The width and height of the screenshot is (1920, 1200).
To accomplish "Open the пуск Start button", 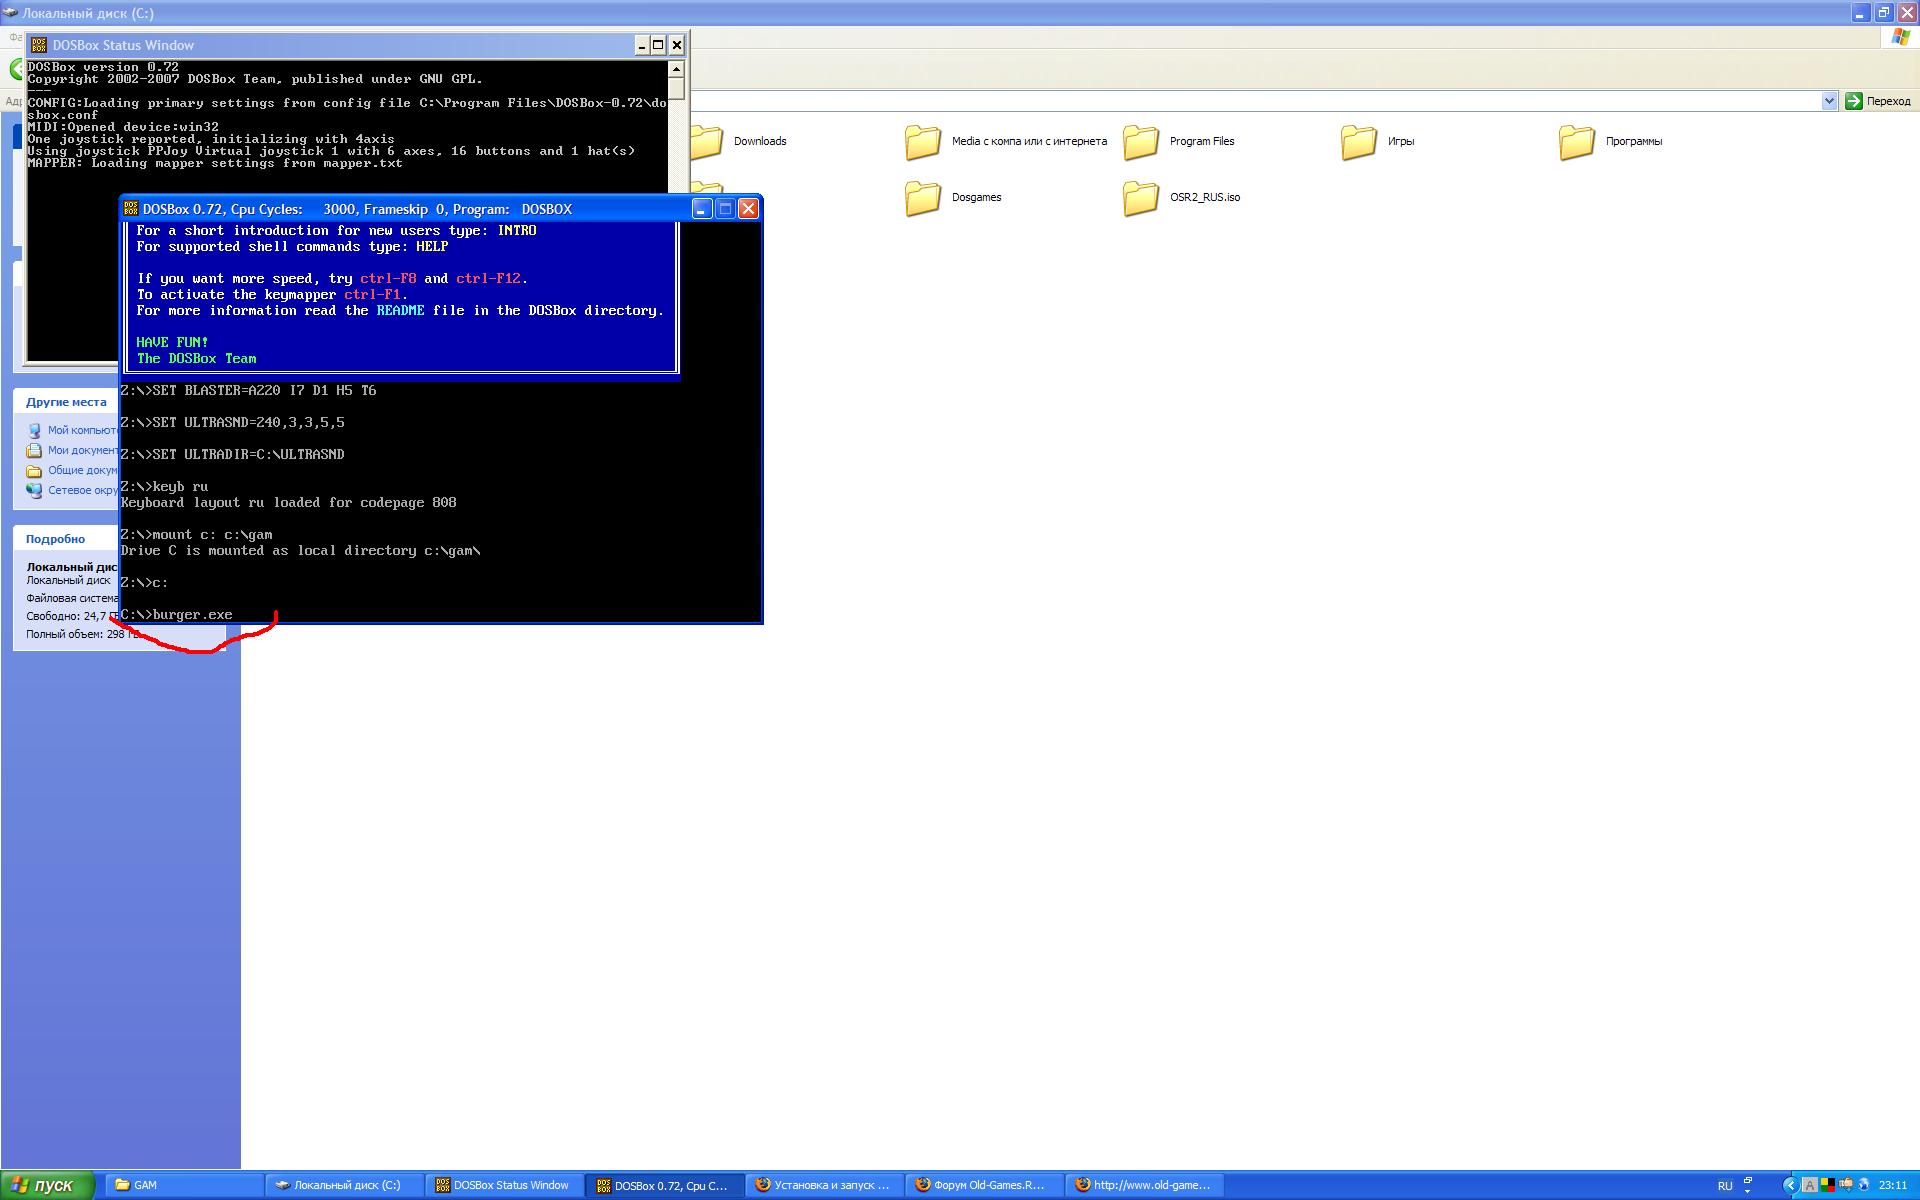I will tap(47, 1185).
